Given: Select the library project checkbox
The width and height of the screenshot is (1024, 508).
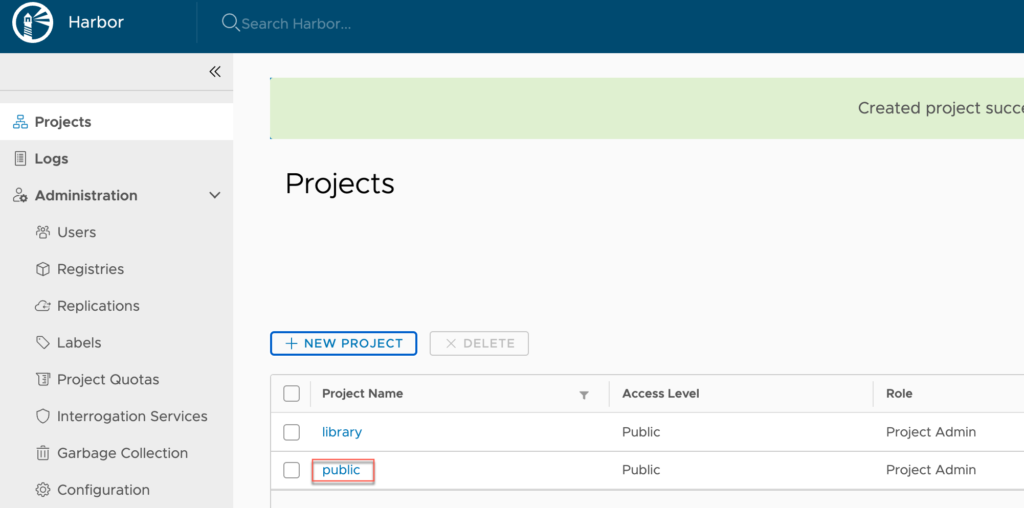Looking at the screenshot, I should click(x=291, y=432).
